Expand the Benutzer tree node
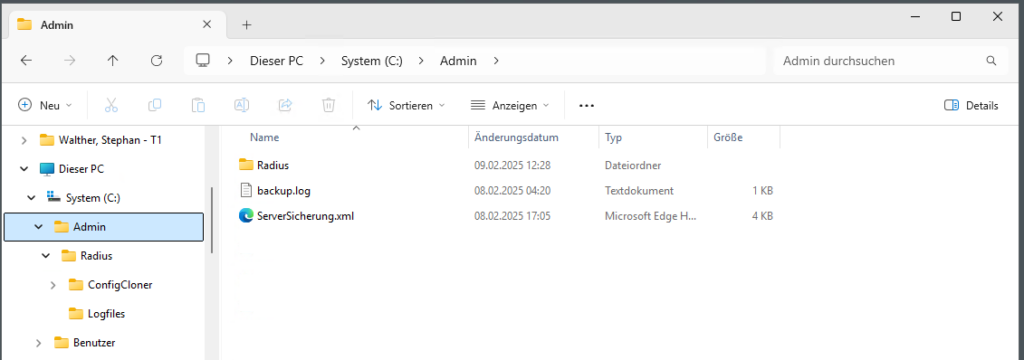 (39, 342)
